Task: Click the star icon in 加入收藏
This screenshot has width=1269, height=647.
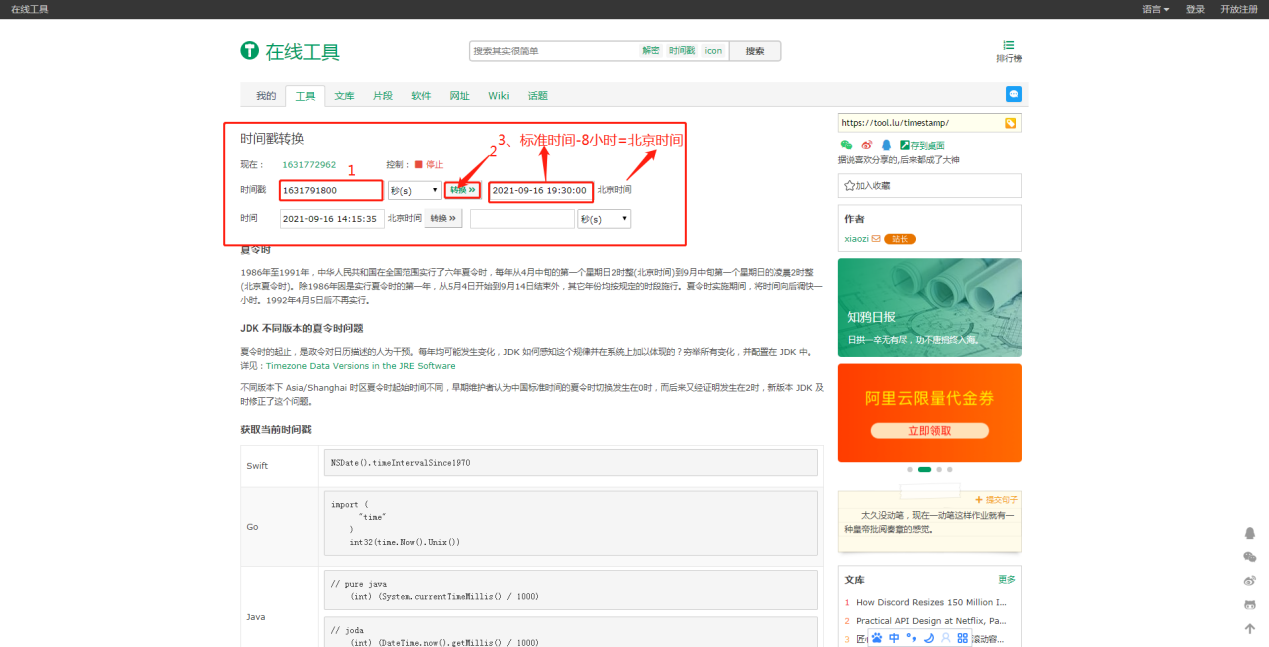Action: tap(850, 186)
